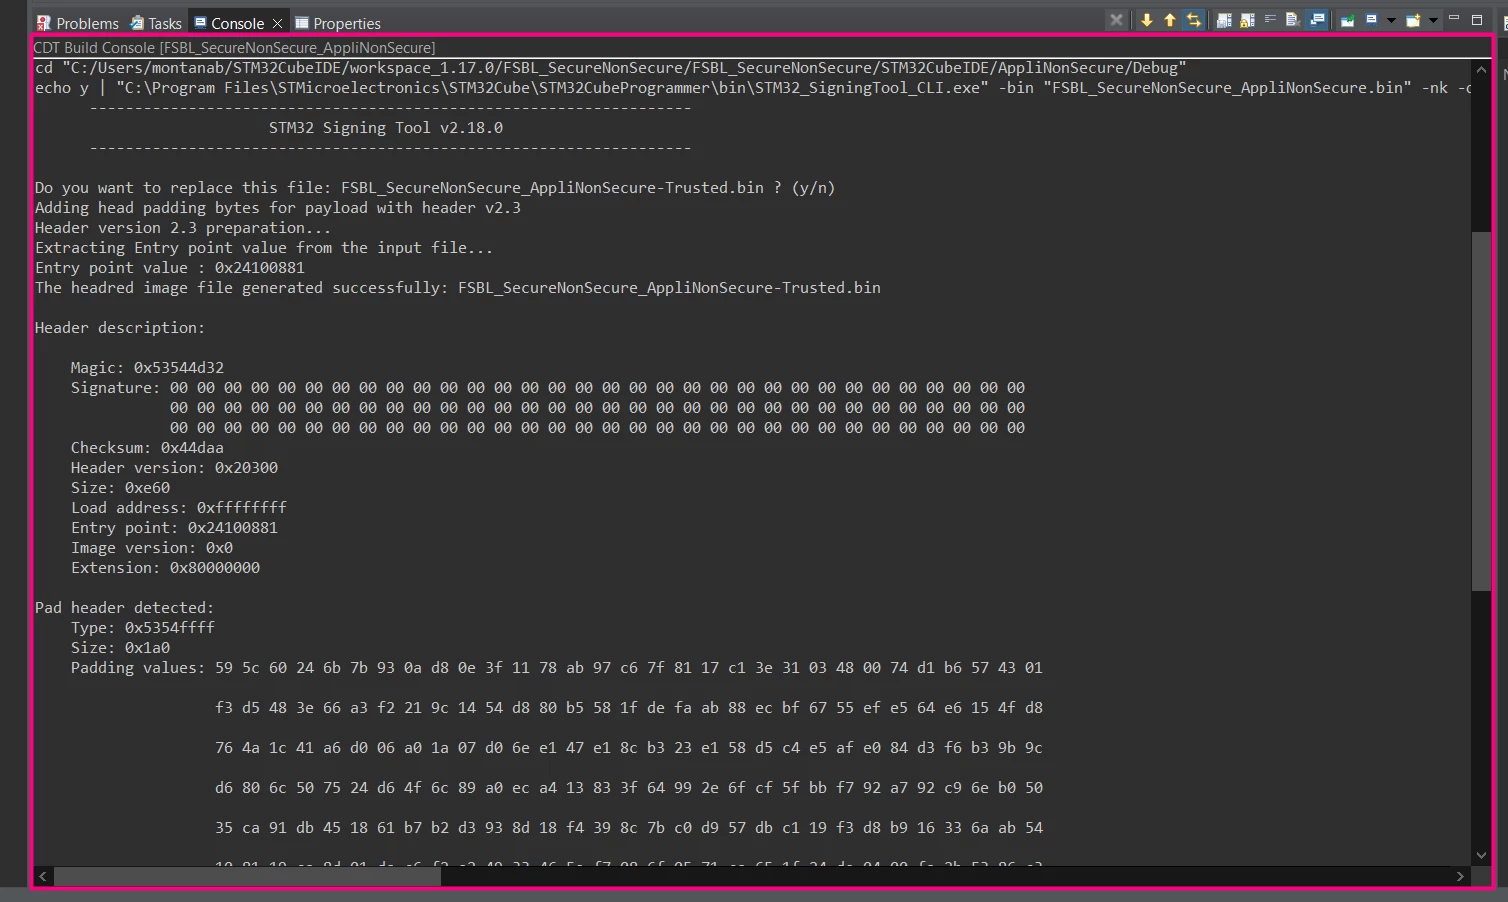Clear the console output
The width and height of the screenshot is (1508, 902).
coord(1293,20)
